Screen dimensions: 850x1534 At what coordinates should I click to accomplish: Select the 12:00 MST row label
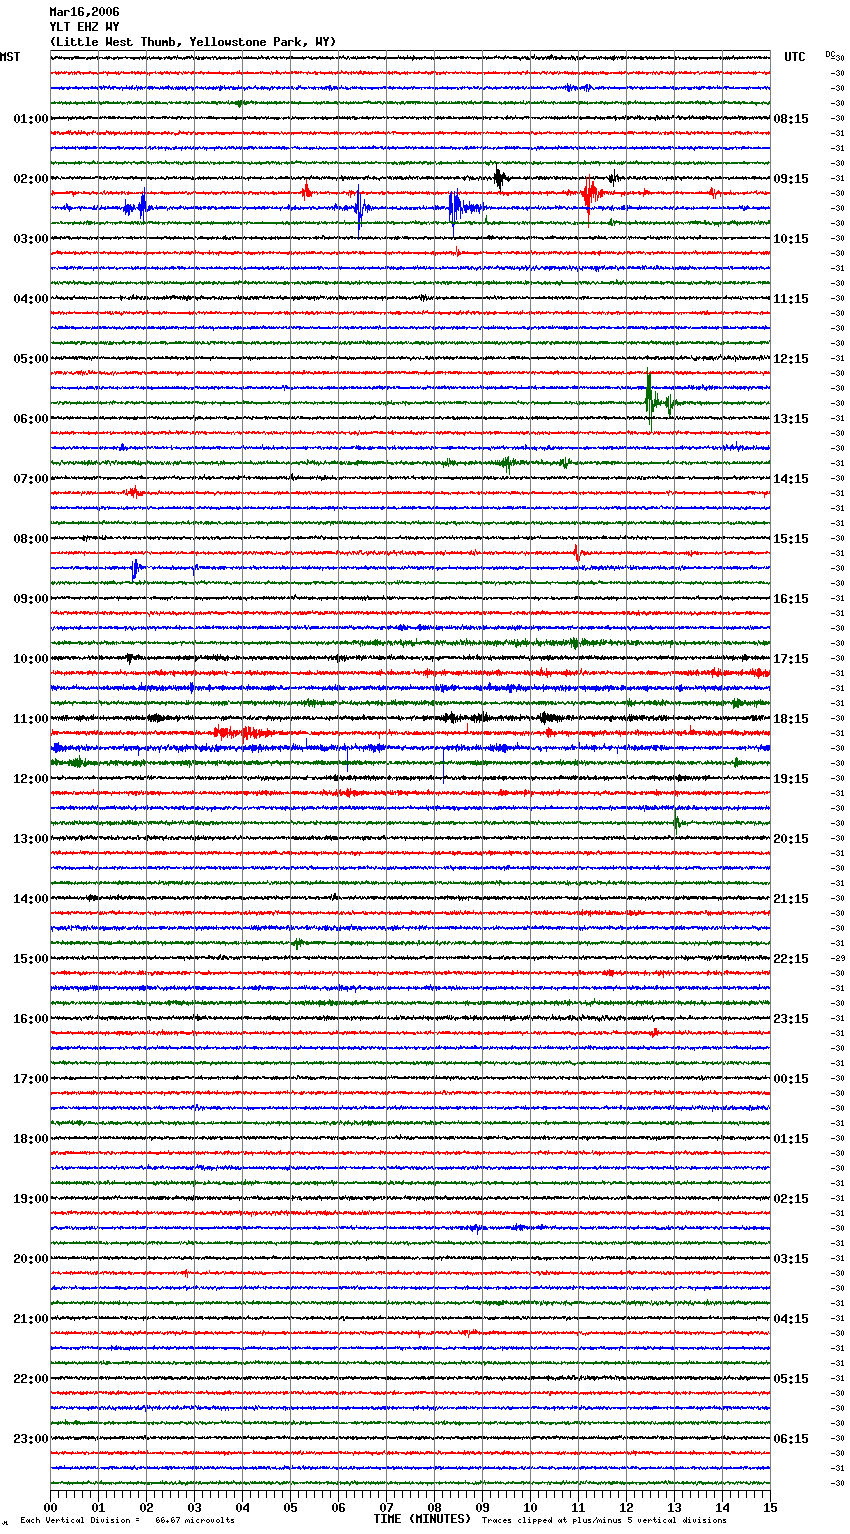(x=30, y=779)
